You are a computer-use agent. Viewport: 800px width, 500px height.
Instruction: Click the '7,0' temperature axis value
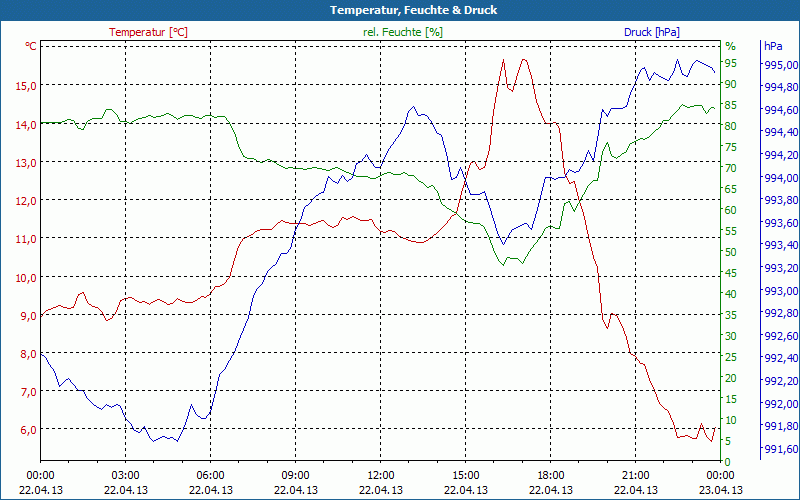(x=29, y=391)
